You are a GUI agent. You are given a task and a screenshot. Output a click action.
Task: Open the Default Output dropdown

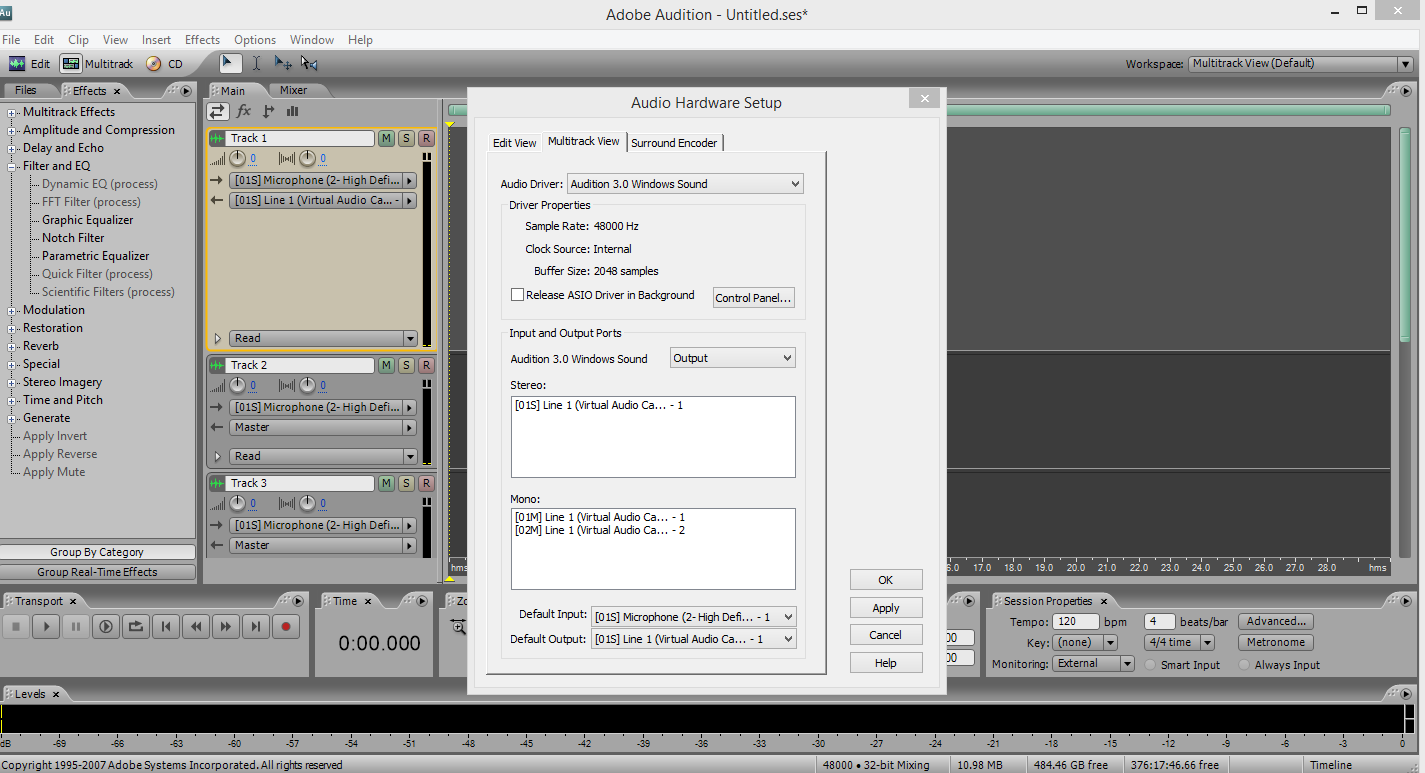pos(694,639)
